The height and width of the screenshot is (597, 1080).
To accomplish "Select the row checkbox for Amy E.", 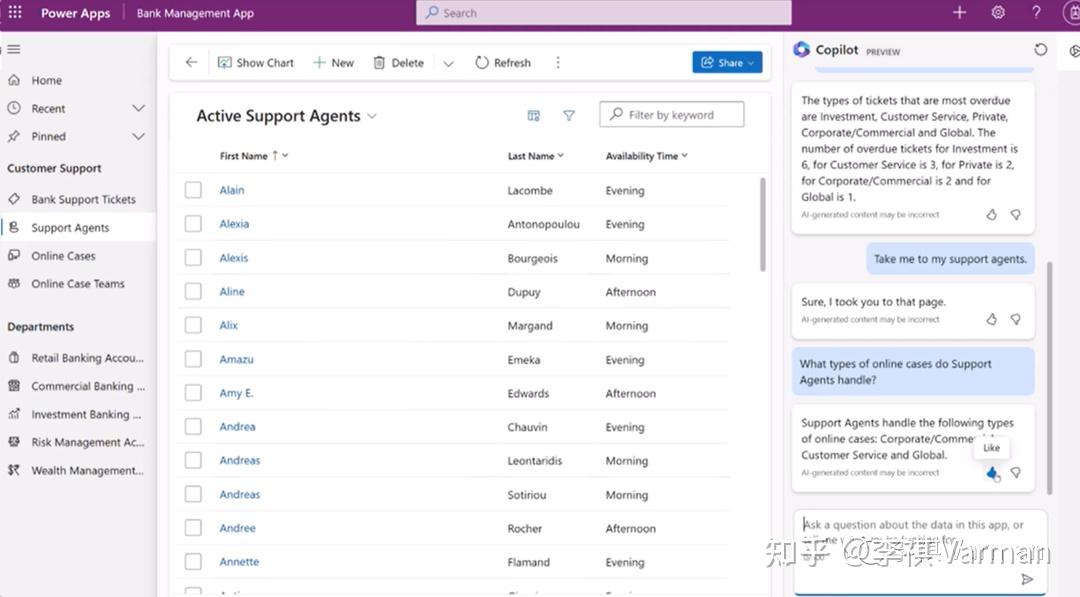I will [193, 393].
